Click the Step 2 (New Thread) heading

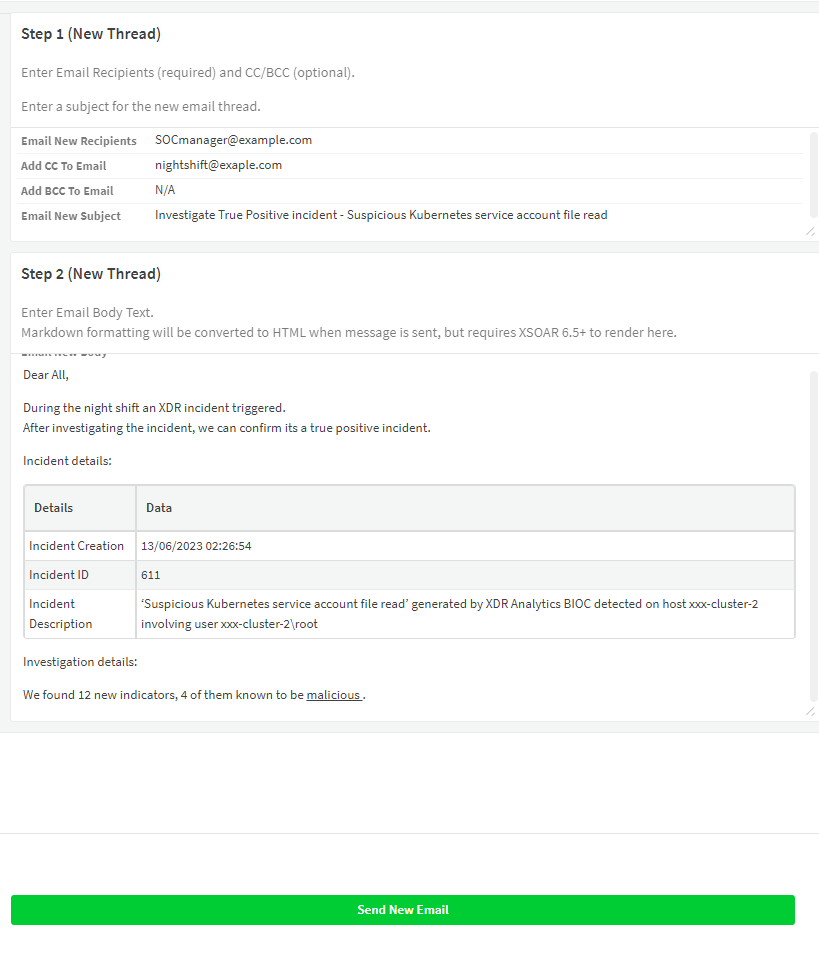[x=91, y=274]
